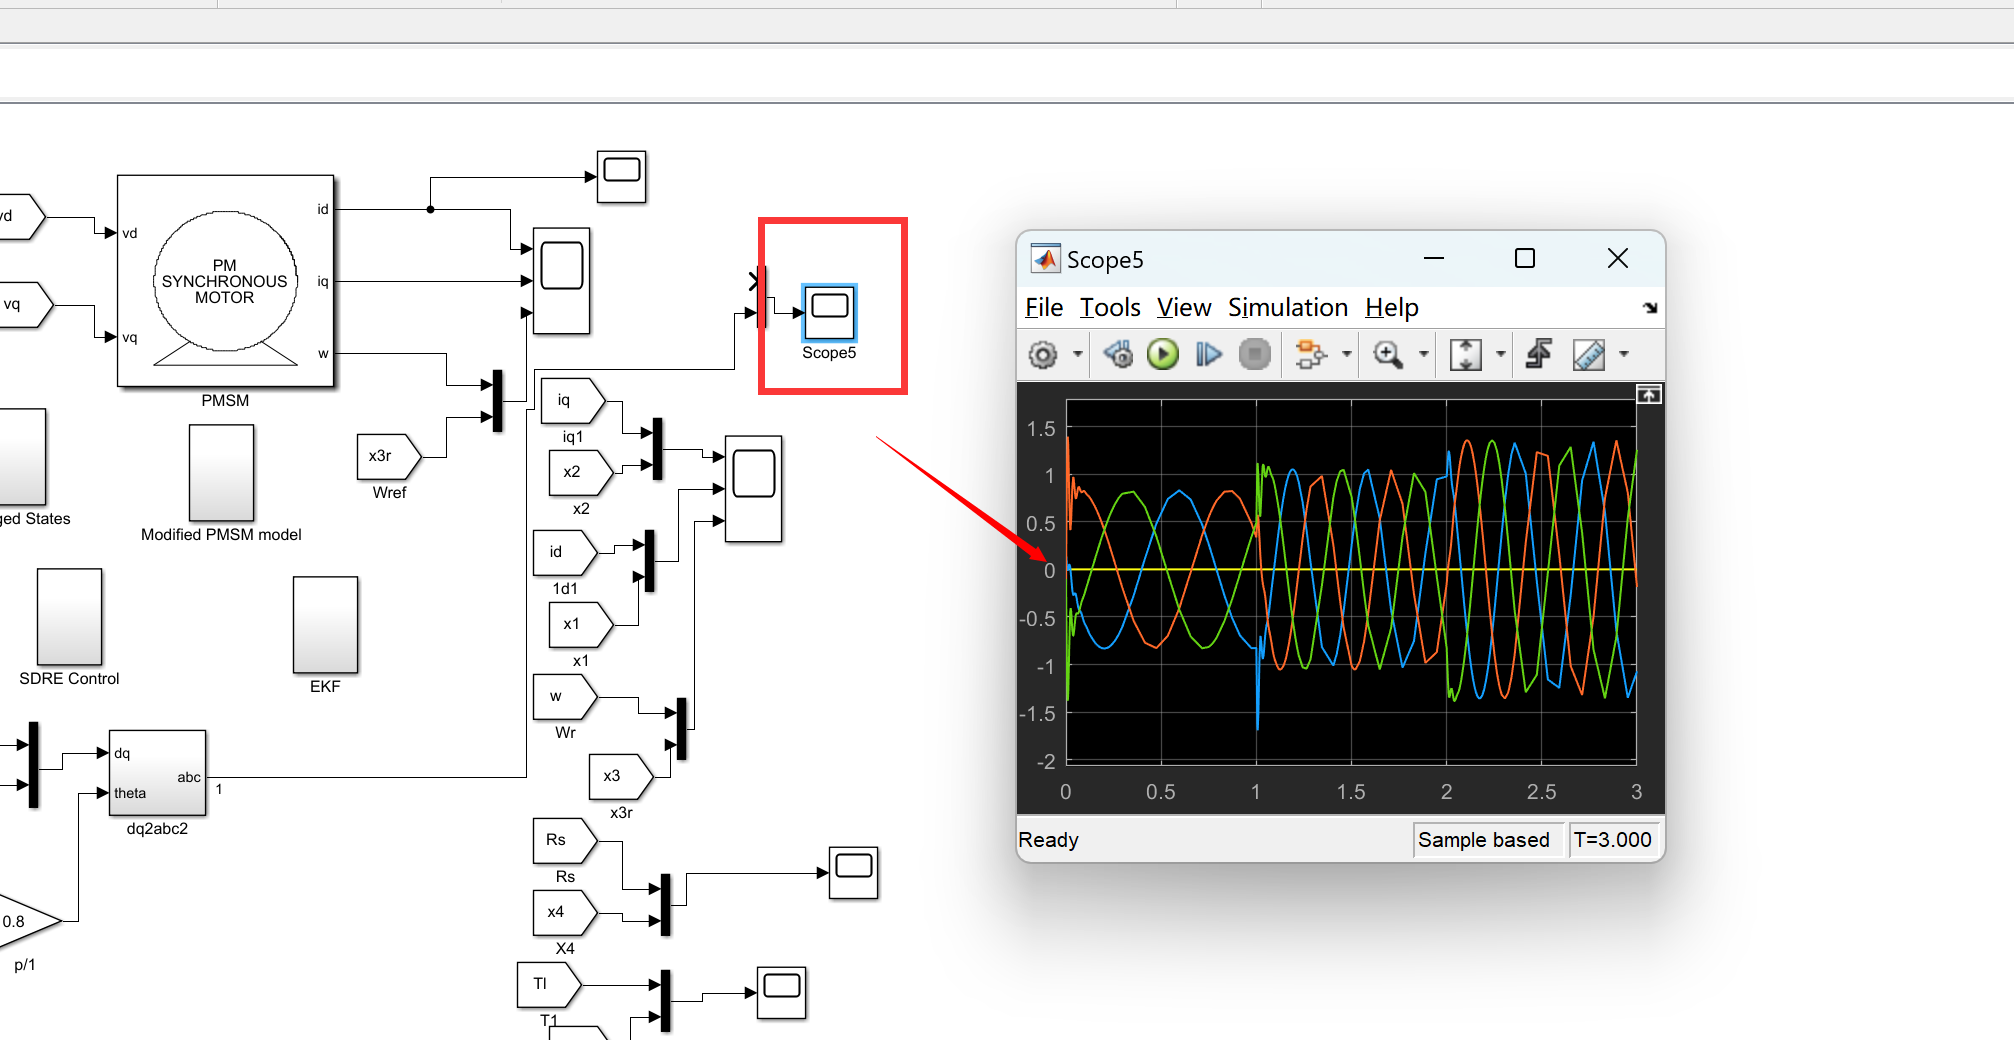This screenshot has height=1040, width=2014.
Task: Select the mux before Scope5
Action: (762, 297)
